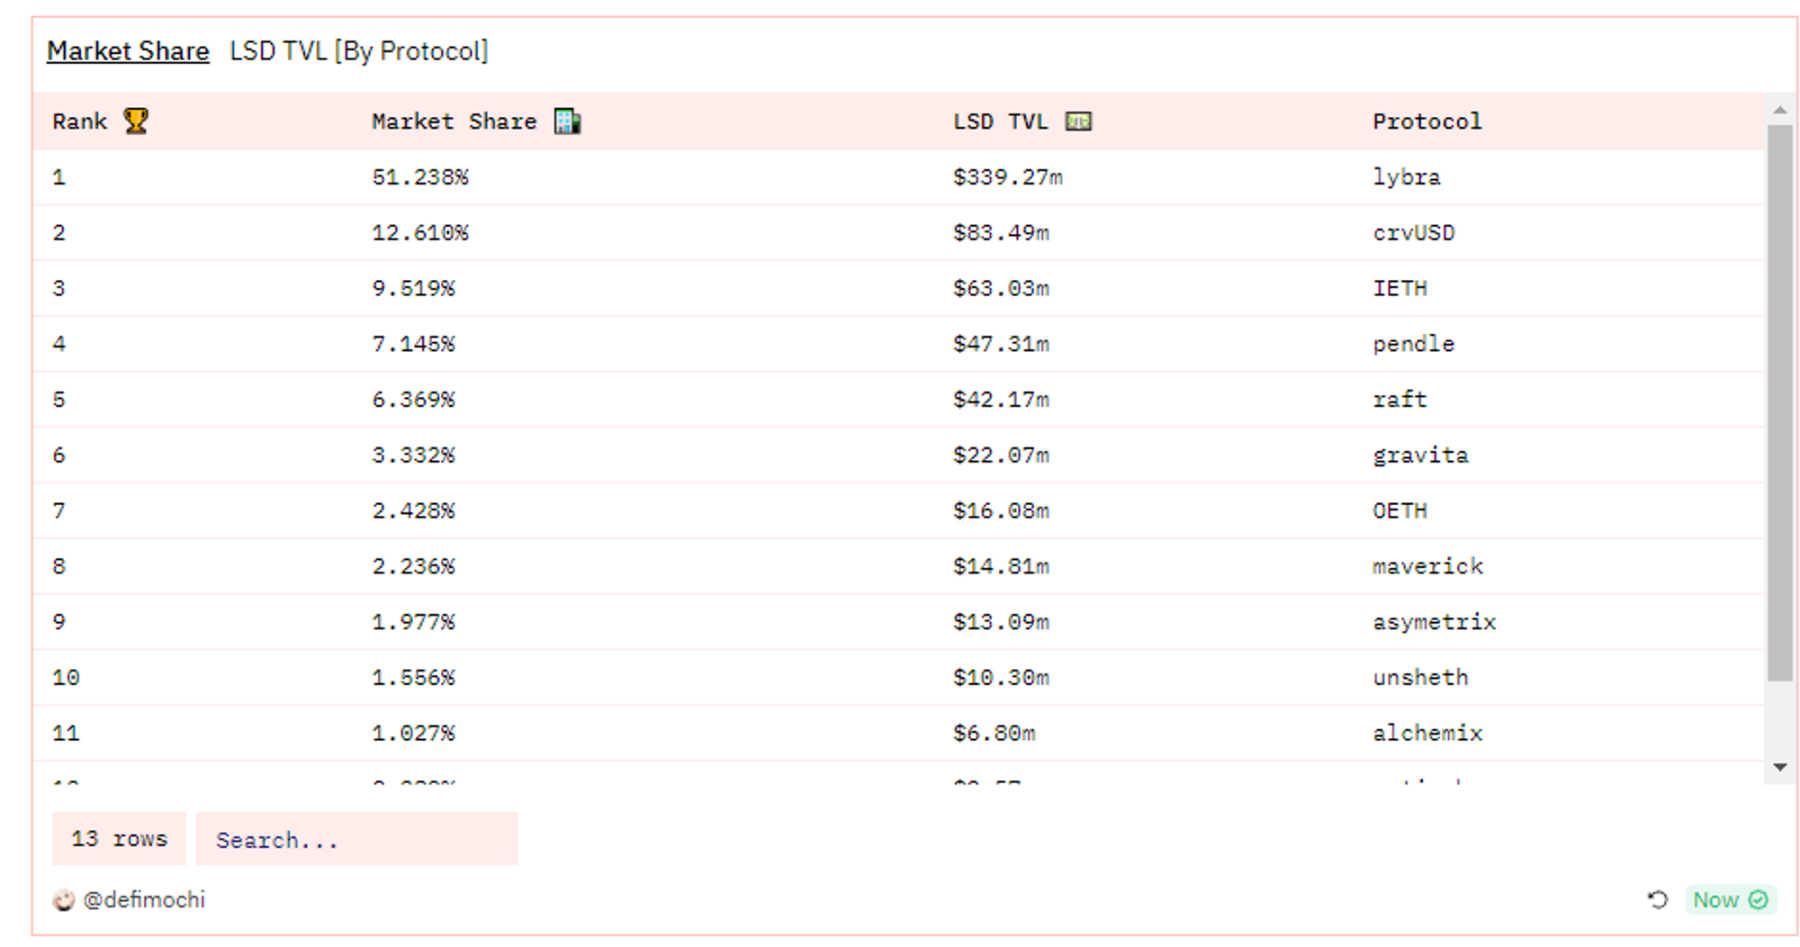Image resolution: width=1800 pixels, height=947 pixels.
Task: Click the defimochi avatar icon
Action: pos(64,900)
